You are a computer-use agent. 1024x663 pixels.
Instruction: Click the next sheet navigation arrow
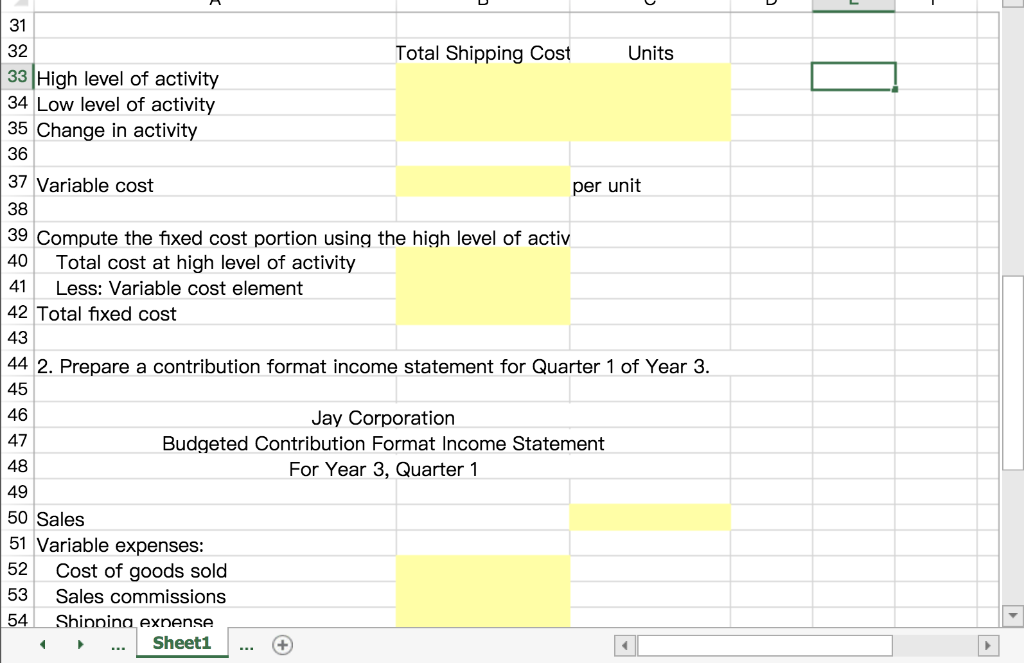click(x=80, y=645)
